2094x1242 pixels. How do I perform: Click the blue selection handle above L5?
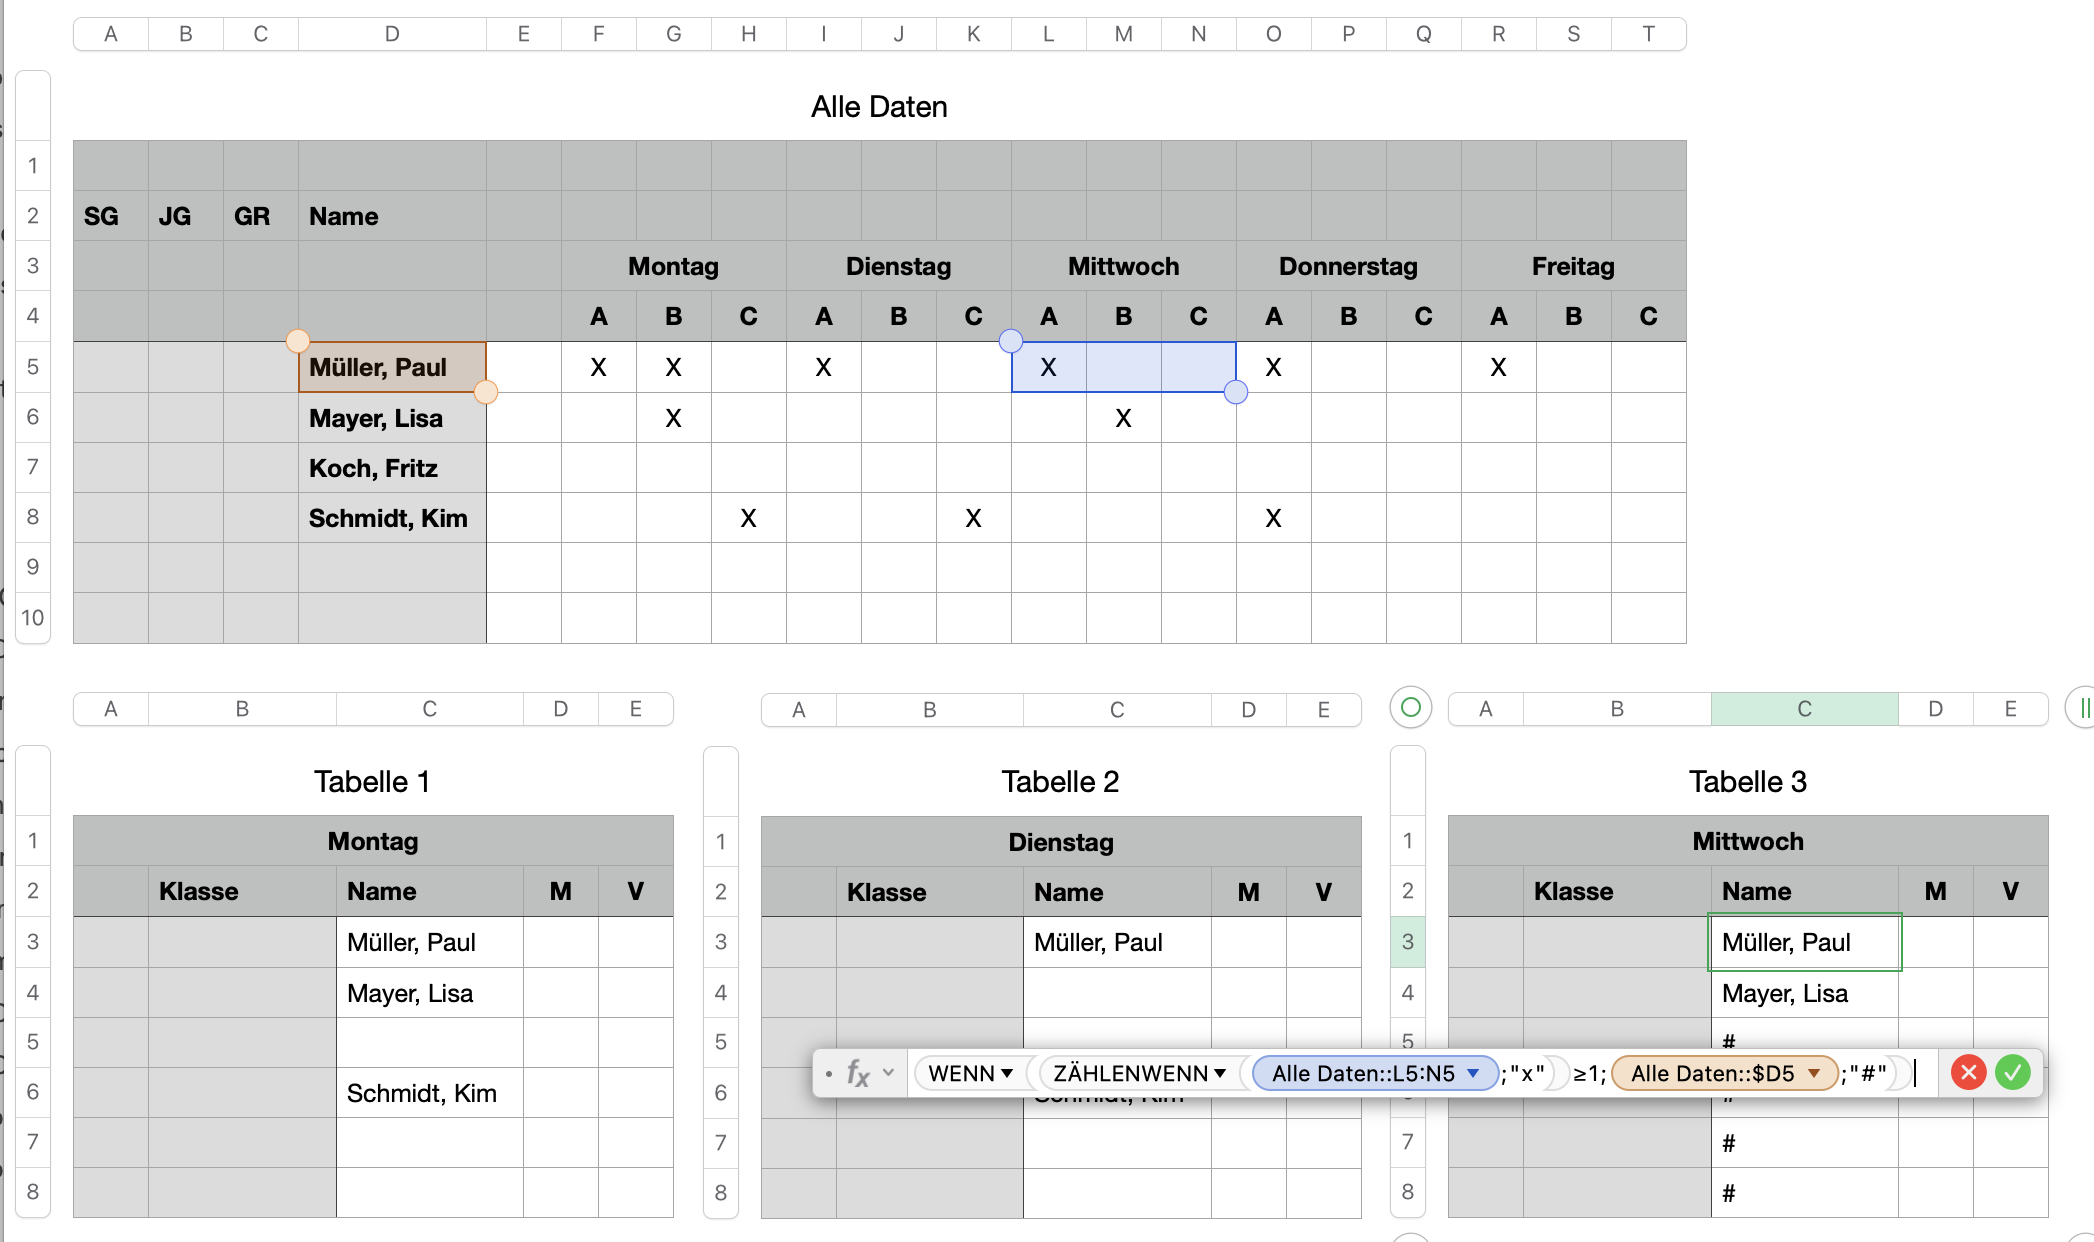1011,341
